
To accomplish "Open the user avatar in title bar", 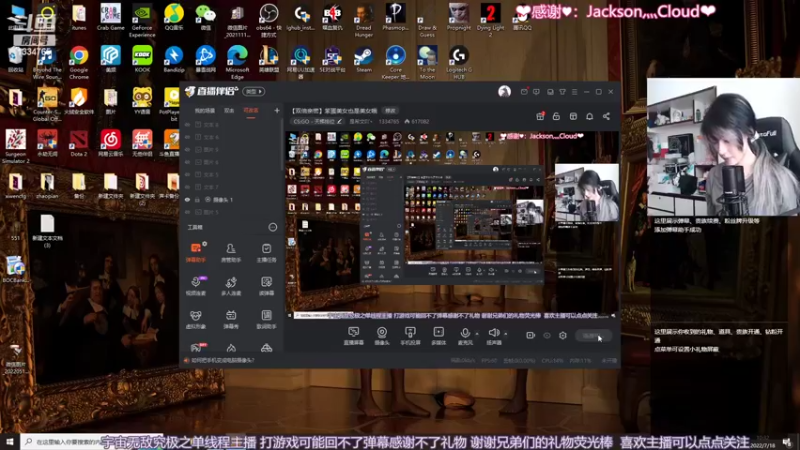I will [504, 91].
